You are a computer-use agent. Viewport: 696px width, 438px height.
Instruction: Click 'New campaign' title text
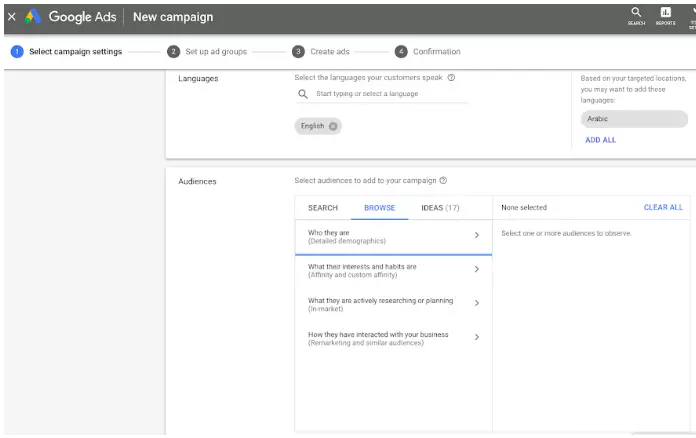point(173,17)
